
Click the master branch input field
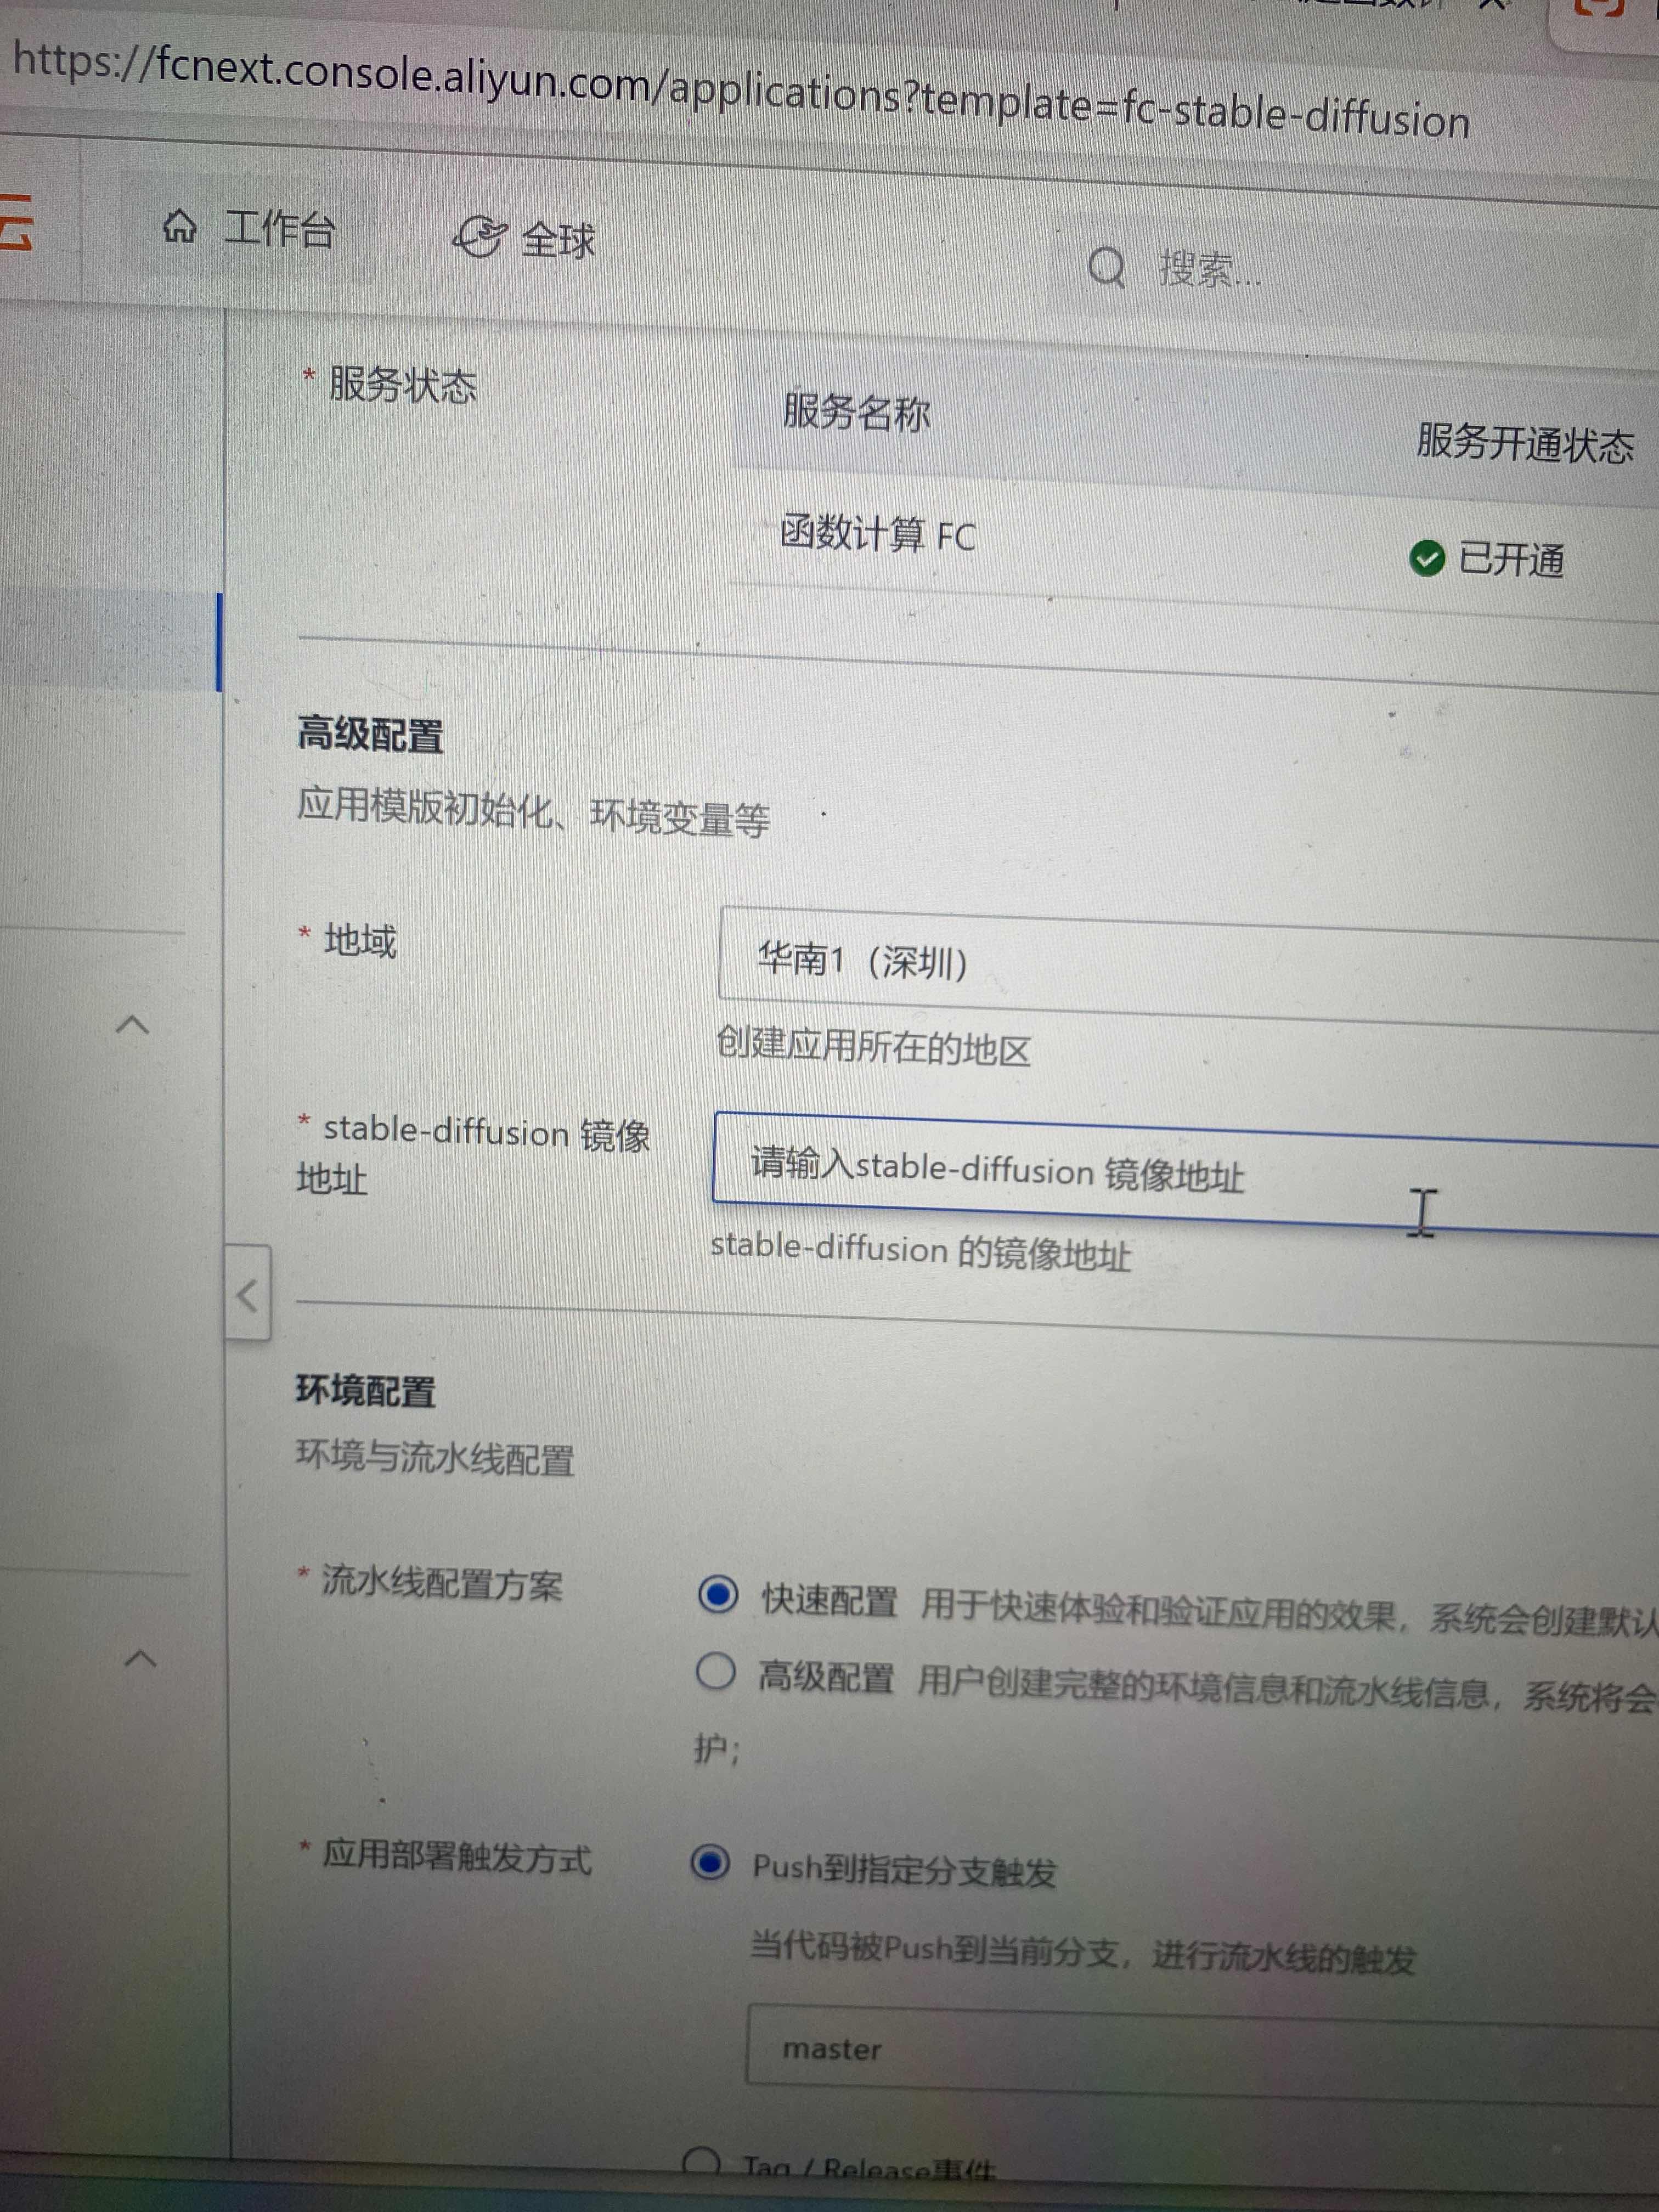coord(1203,2056)
